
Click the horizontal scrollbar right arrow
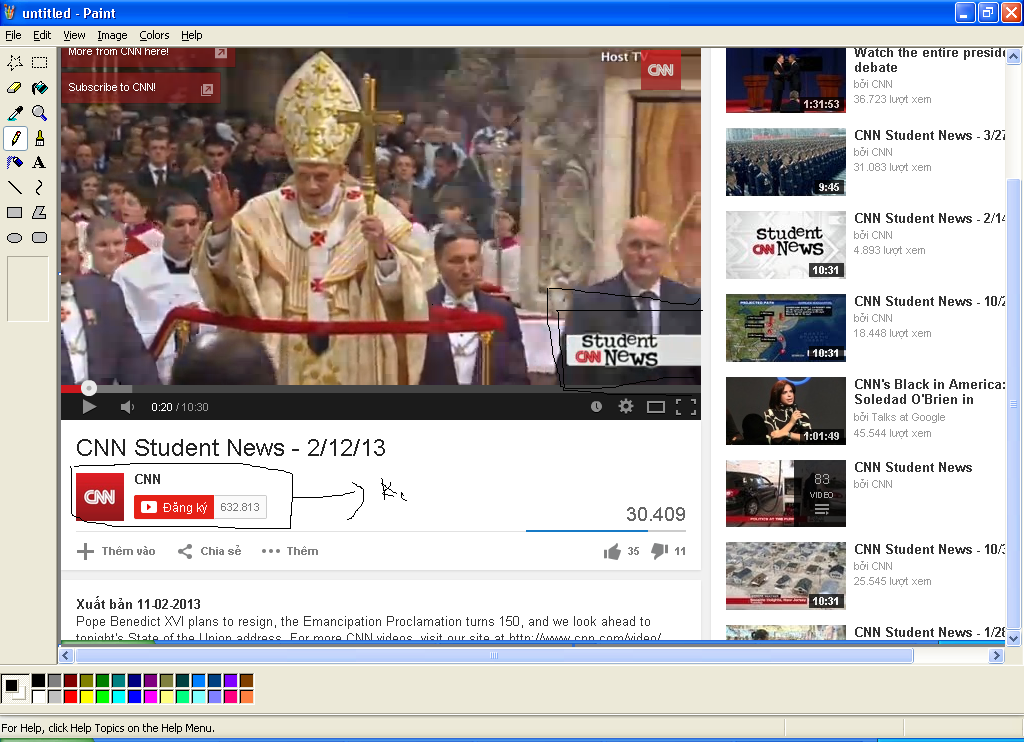pyautogui.click(x=996, y=656)
